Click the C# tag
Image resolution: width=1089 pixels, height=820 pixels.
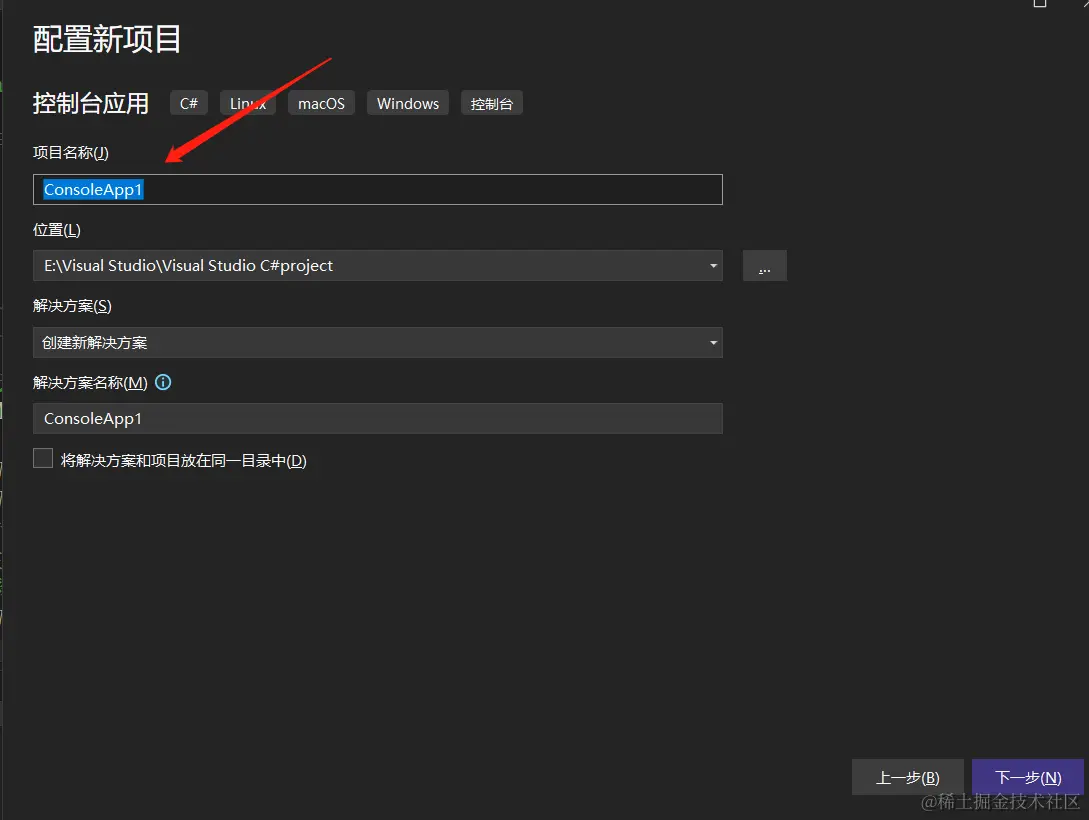point(189,103)
